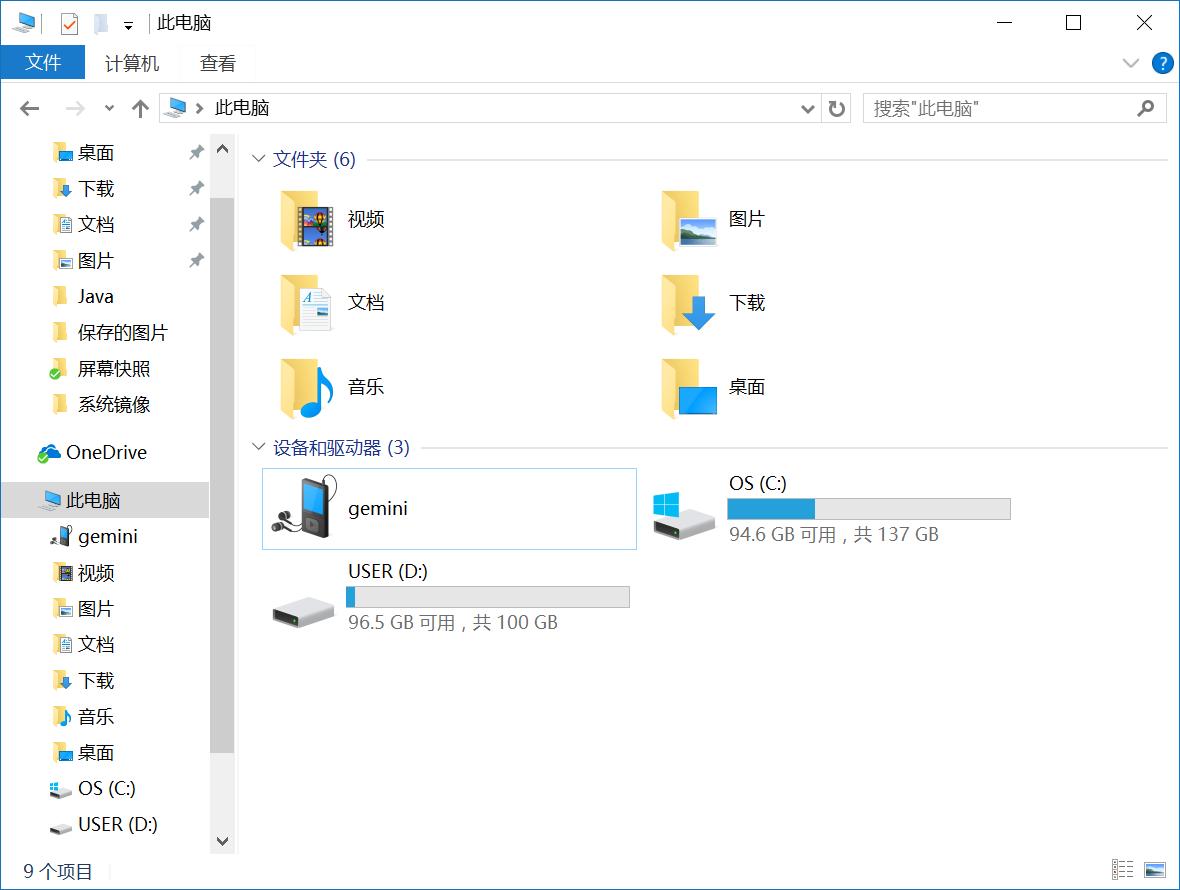This screenshot has width=1180, height=890.
Task: Click the refresh button beside address bar
Action: click(x=837, y=108)
